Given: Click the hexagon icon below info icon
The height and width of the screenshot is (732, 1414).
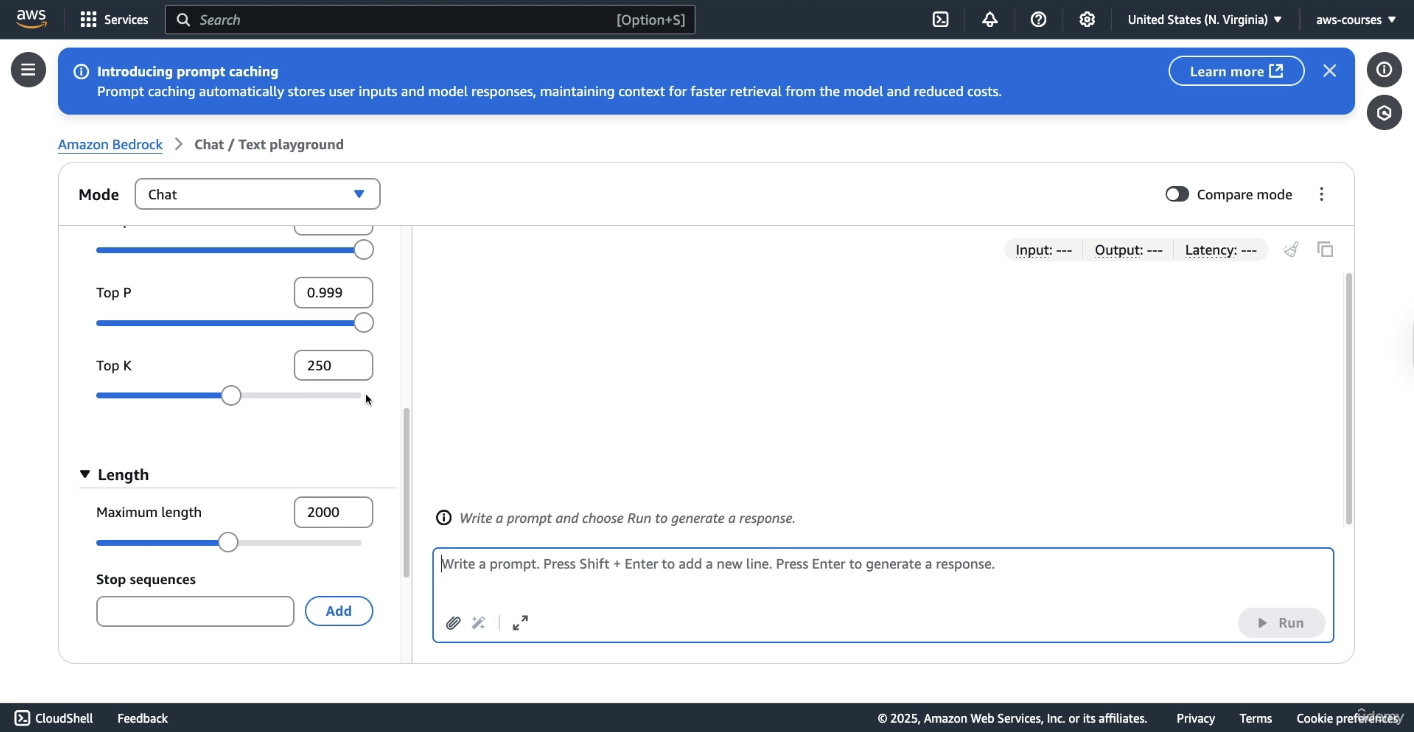Looking at the screenshot, I should pos(1384,113).
